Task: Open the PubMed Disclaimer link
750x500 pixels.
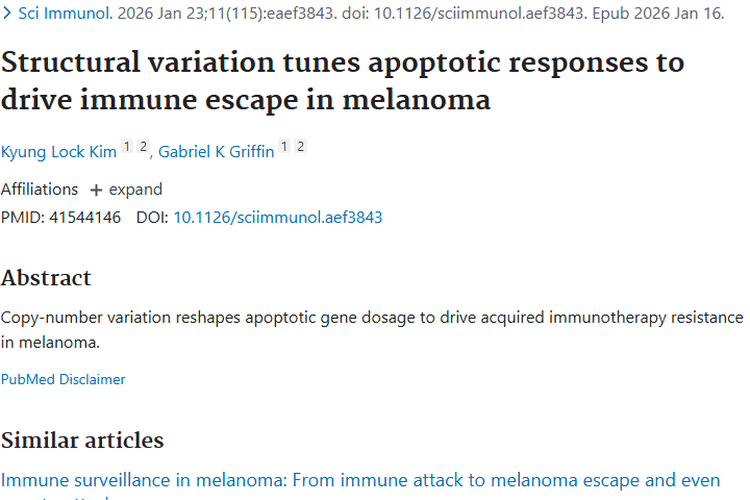Action: pyautogui.click(x=63, y=379)
